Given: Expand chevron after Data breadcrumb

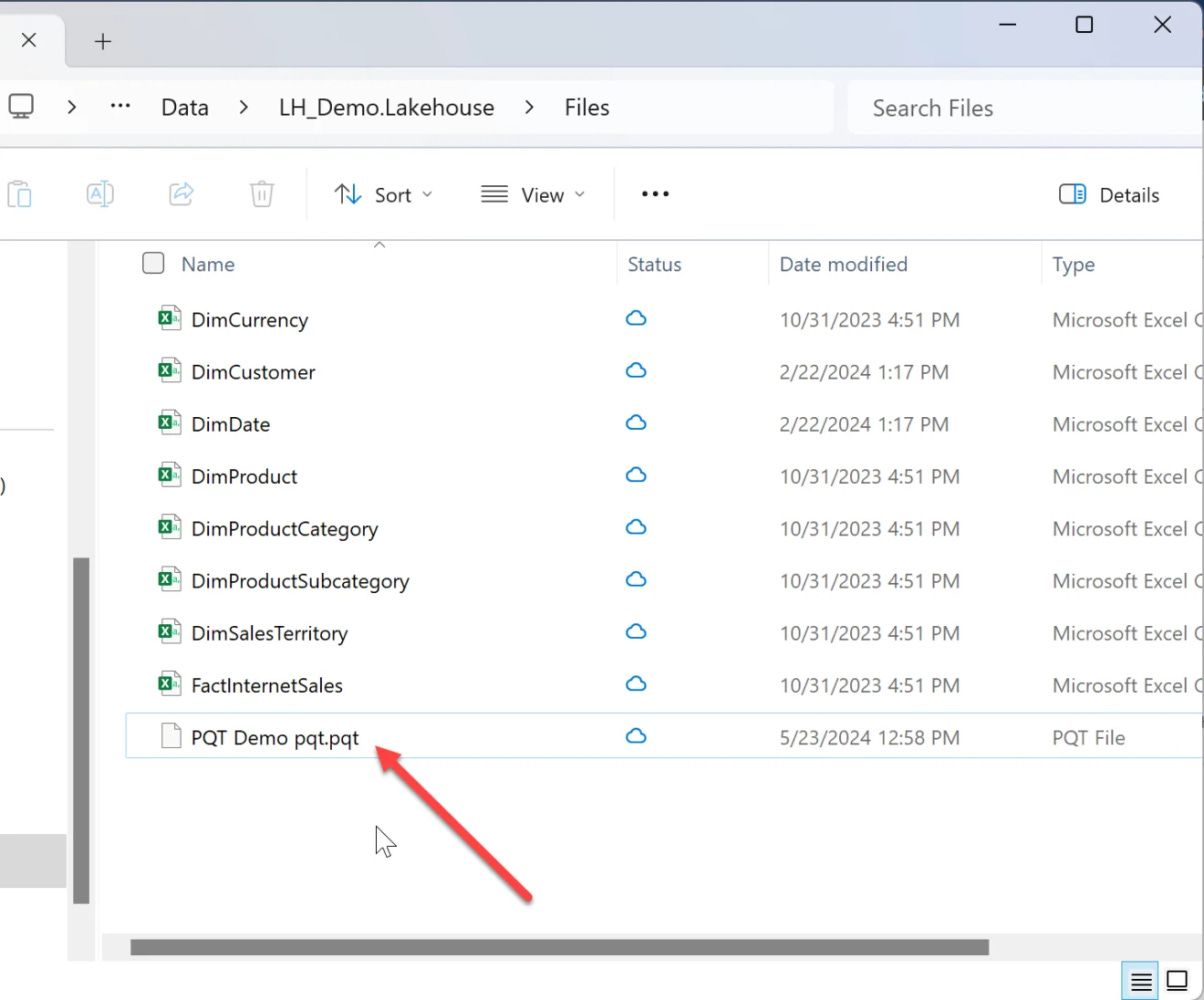Looking at the screenshot, I should [x=244, y=107].
